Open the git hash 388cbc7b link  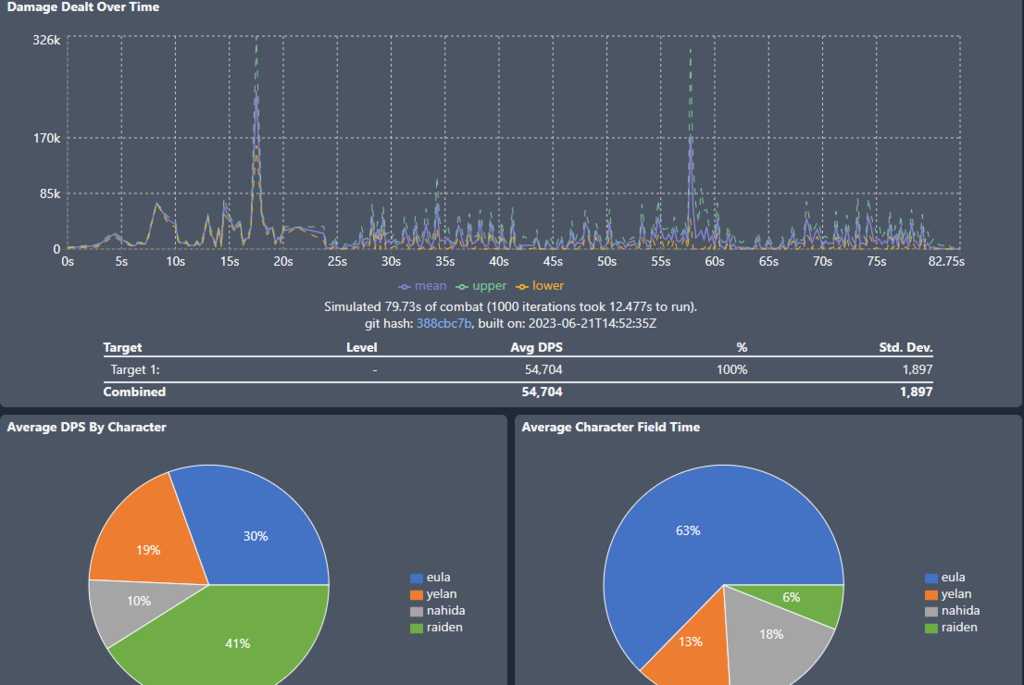coord(443,323)
